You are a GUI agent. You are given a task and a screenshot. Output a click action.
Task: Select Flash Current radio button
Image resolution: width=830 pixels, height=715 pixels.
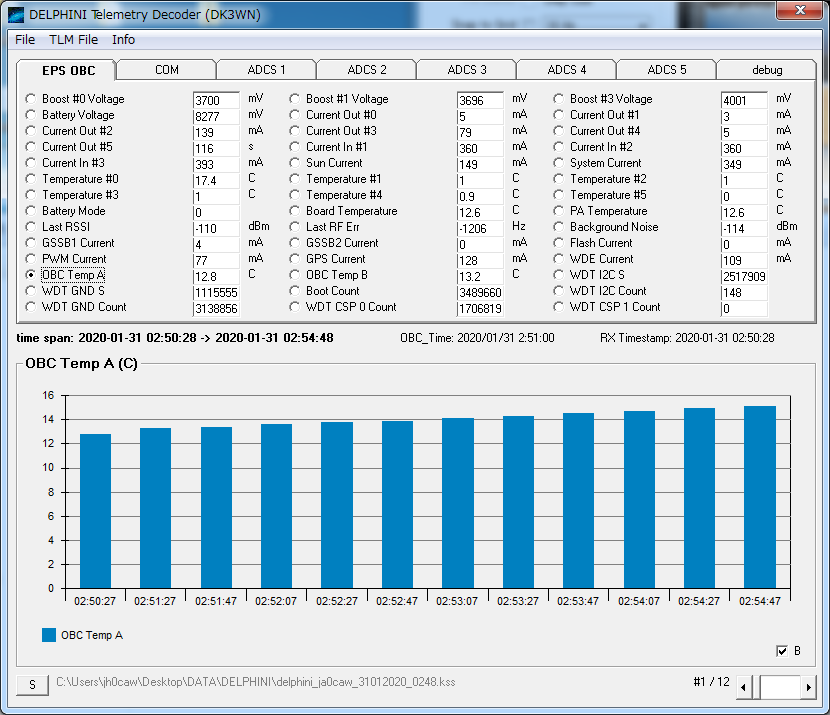558,243
